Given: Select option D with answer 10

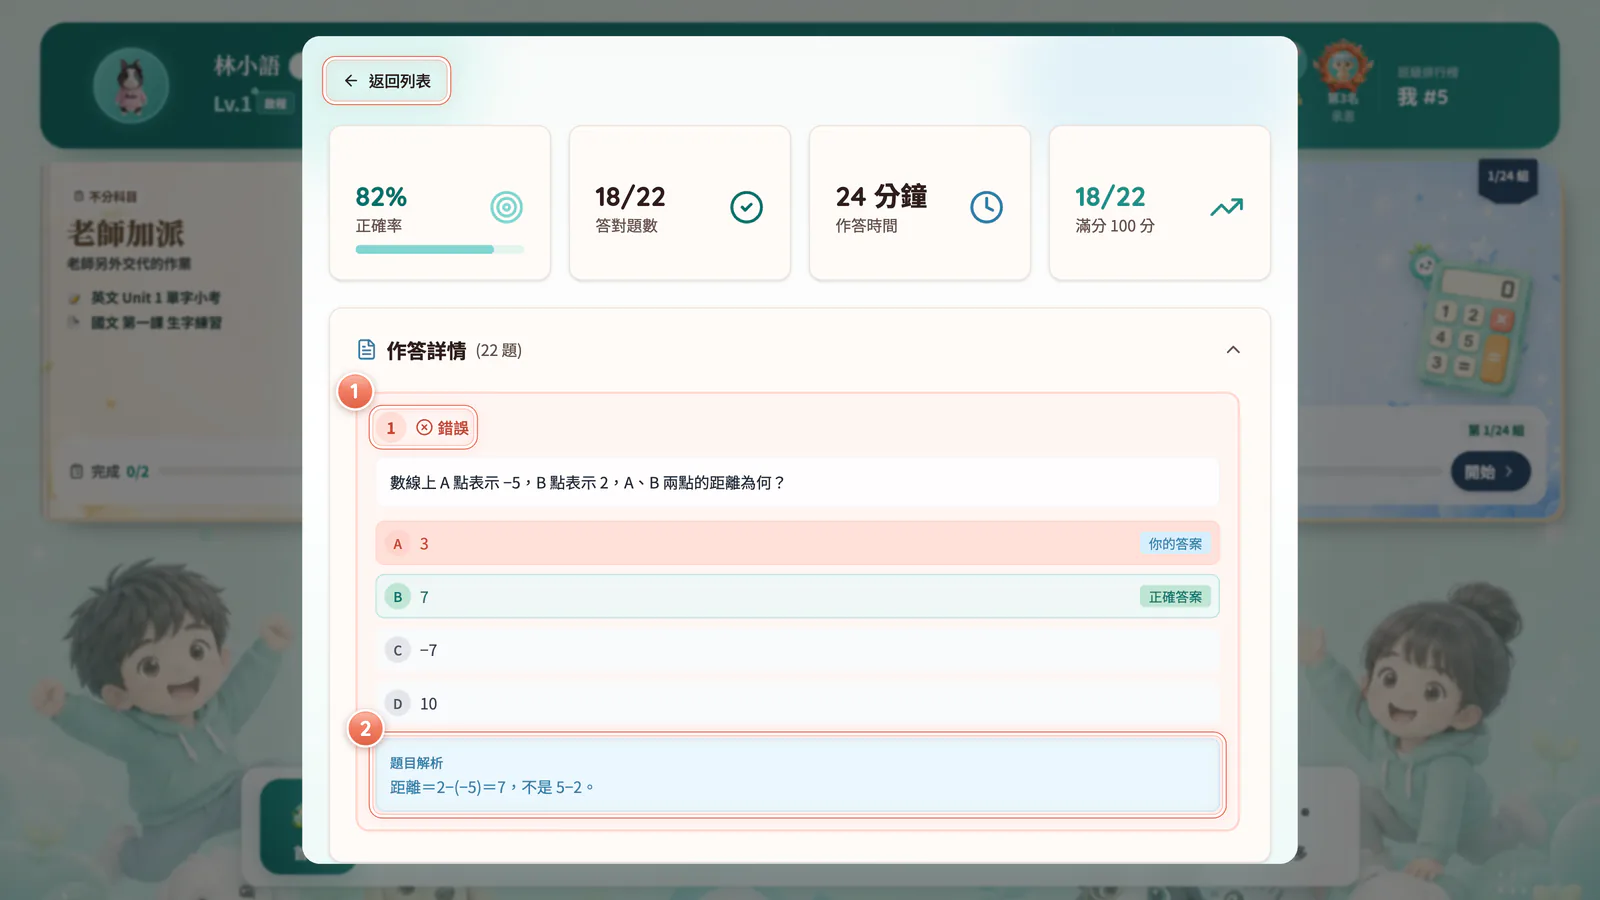Looking at the screenshot, I should click(798, 704).
